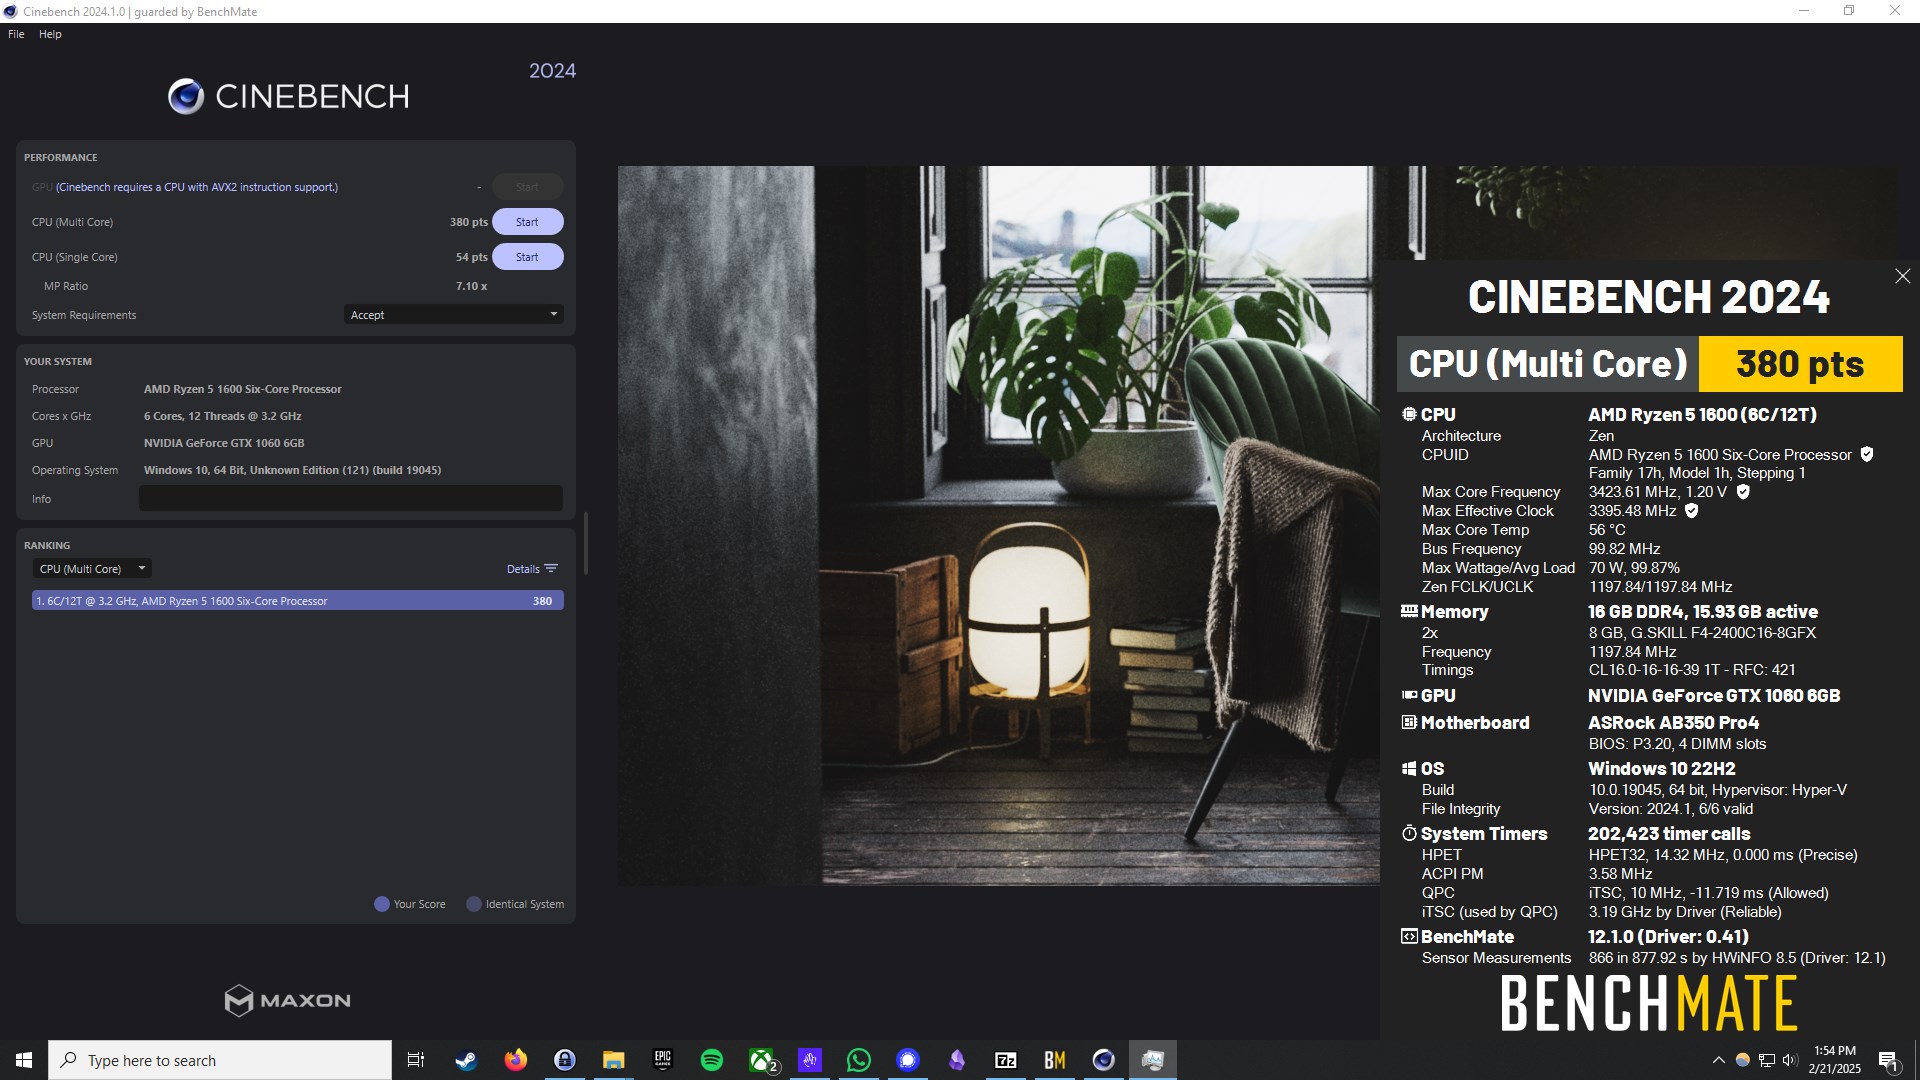Screen dimensions: 1920x1080
Task: Click the CPU chip section icon
Action: (x=1409, y=414)
